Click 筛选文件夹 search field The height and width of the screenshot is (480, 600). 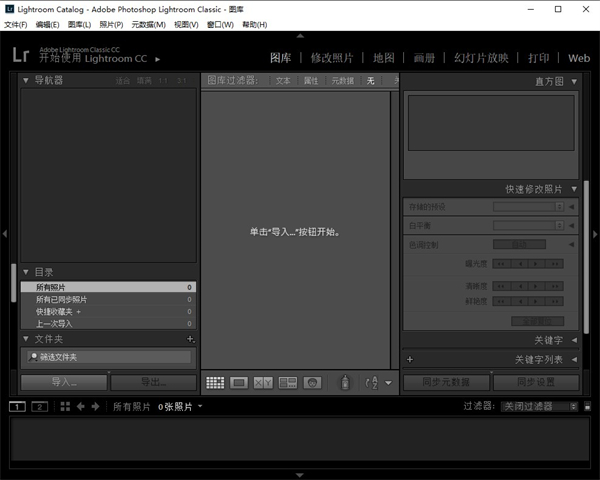click(109, 357)
